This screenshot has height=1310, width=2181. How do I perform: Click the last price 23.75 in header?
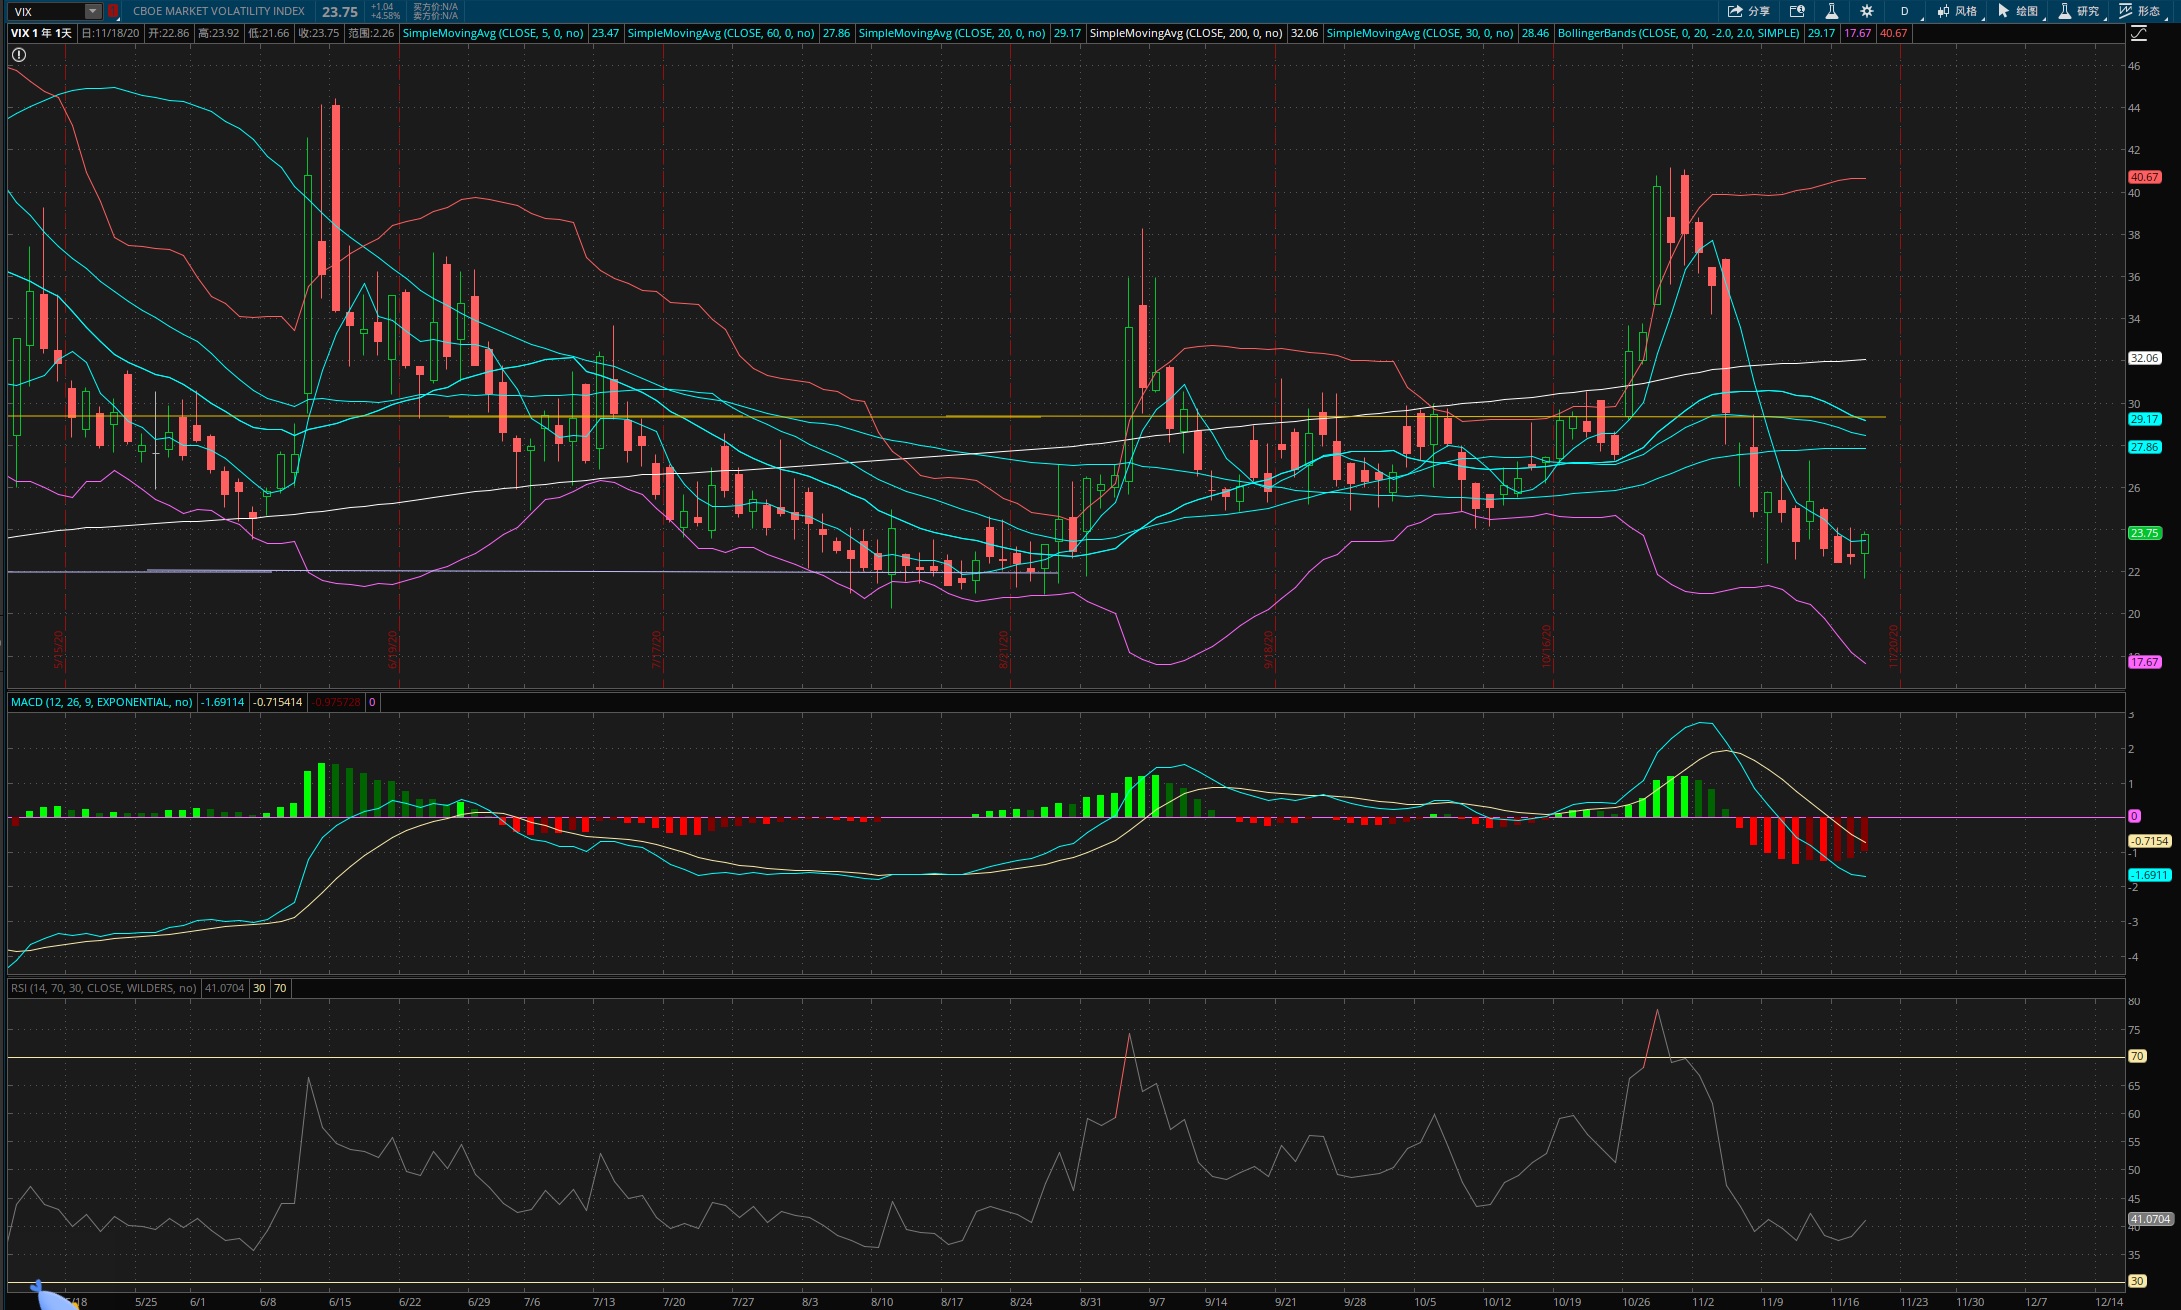(x=340, y=12)
